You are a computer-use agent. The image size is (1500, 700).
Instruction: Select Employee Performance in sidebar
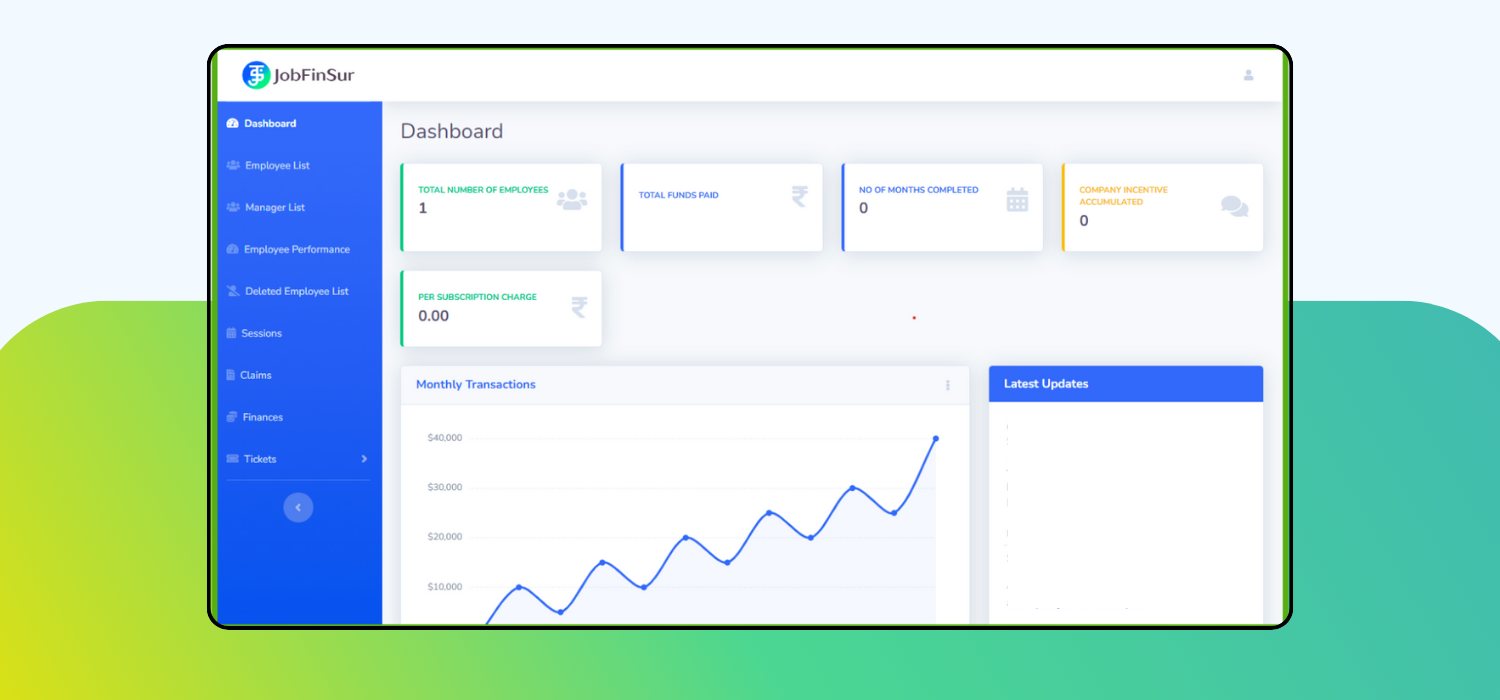(x=296, y=250)
